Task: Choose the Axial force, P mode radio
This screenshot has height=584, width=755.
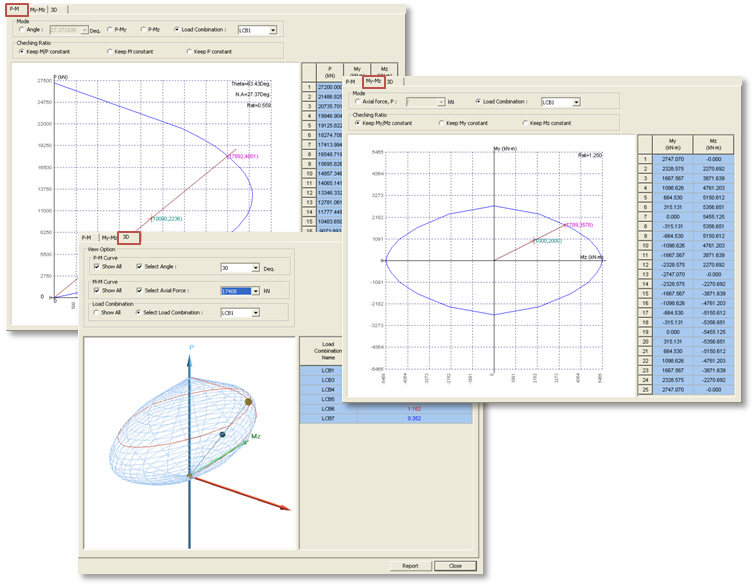Action: 357,102
